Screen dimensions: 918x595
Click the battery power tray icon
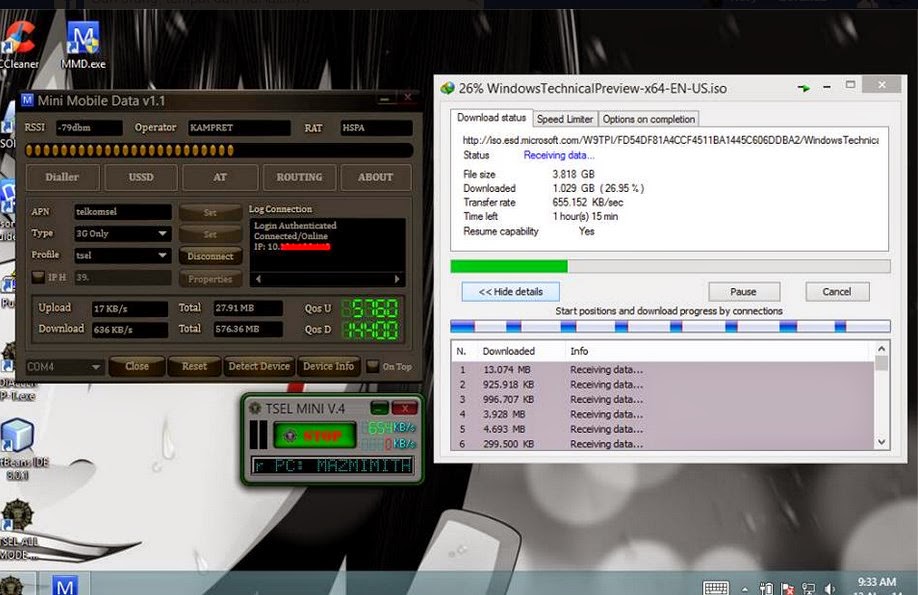[x=766, y=589]
